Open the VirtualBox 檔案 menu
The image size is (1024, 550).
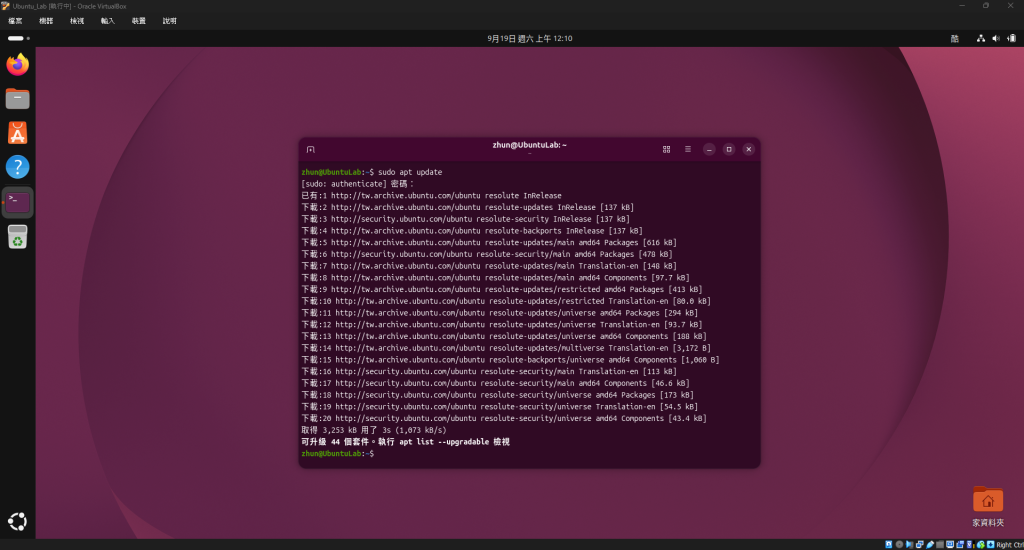(x=15, y=21)
